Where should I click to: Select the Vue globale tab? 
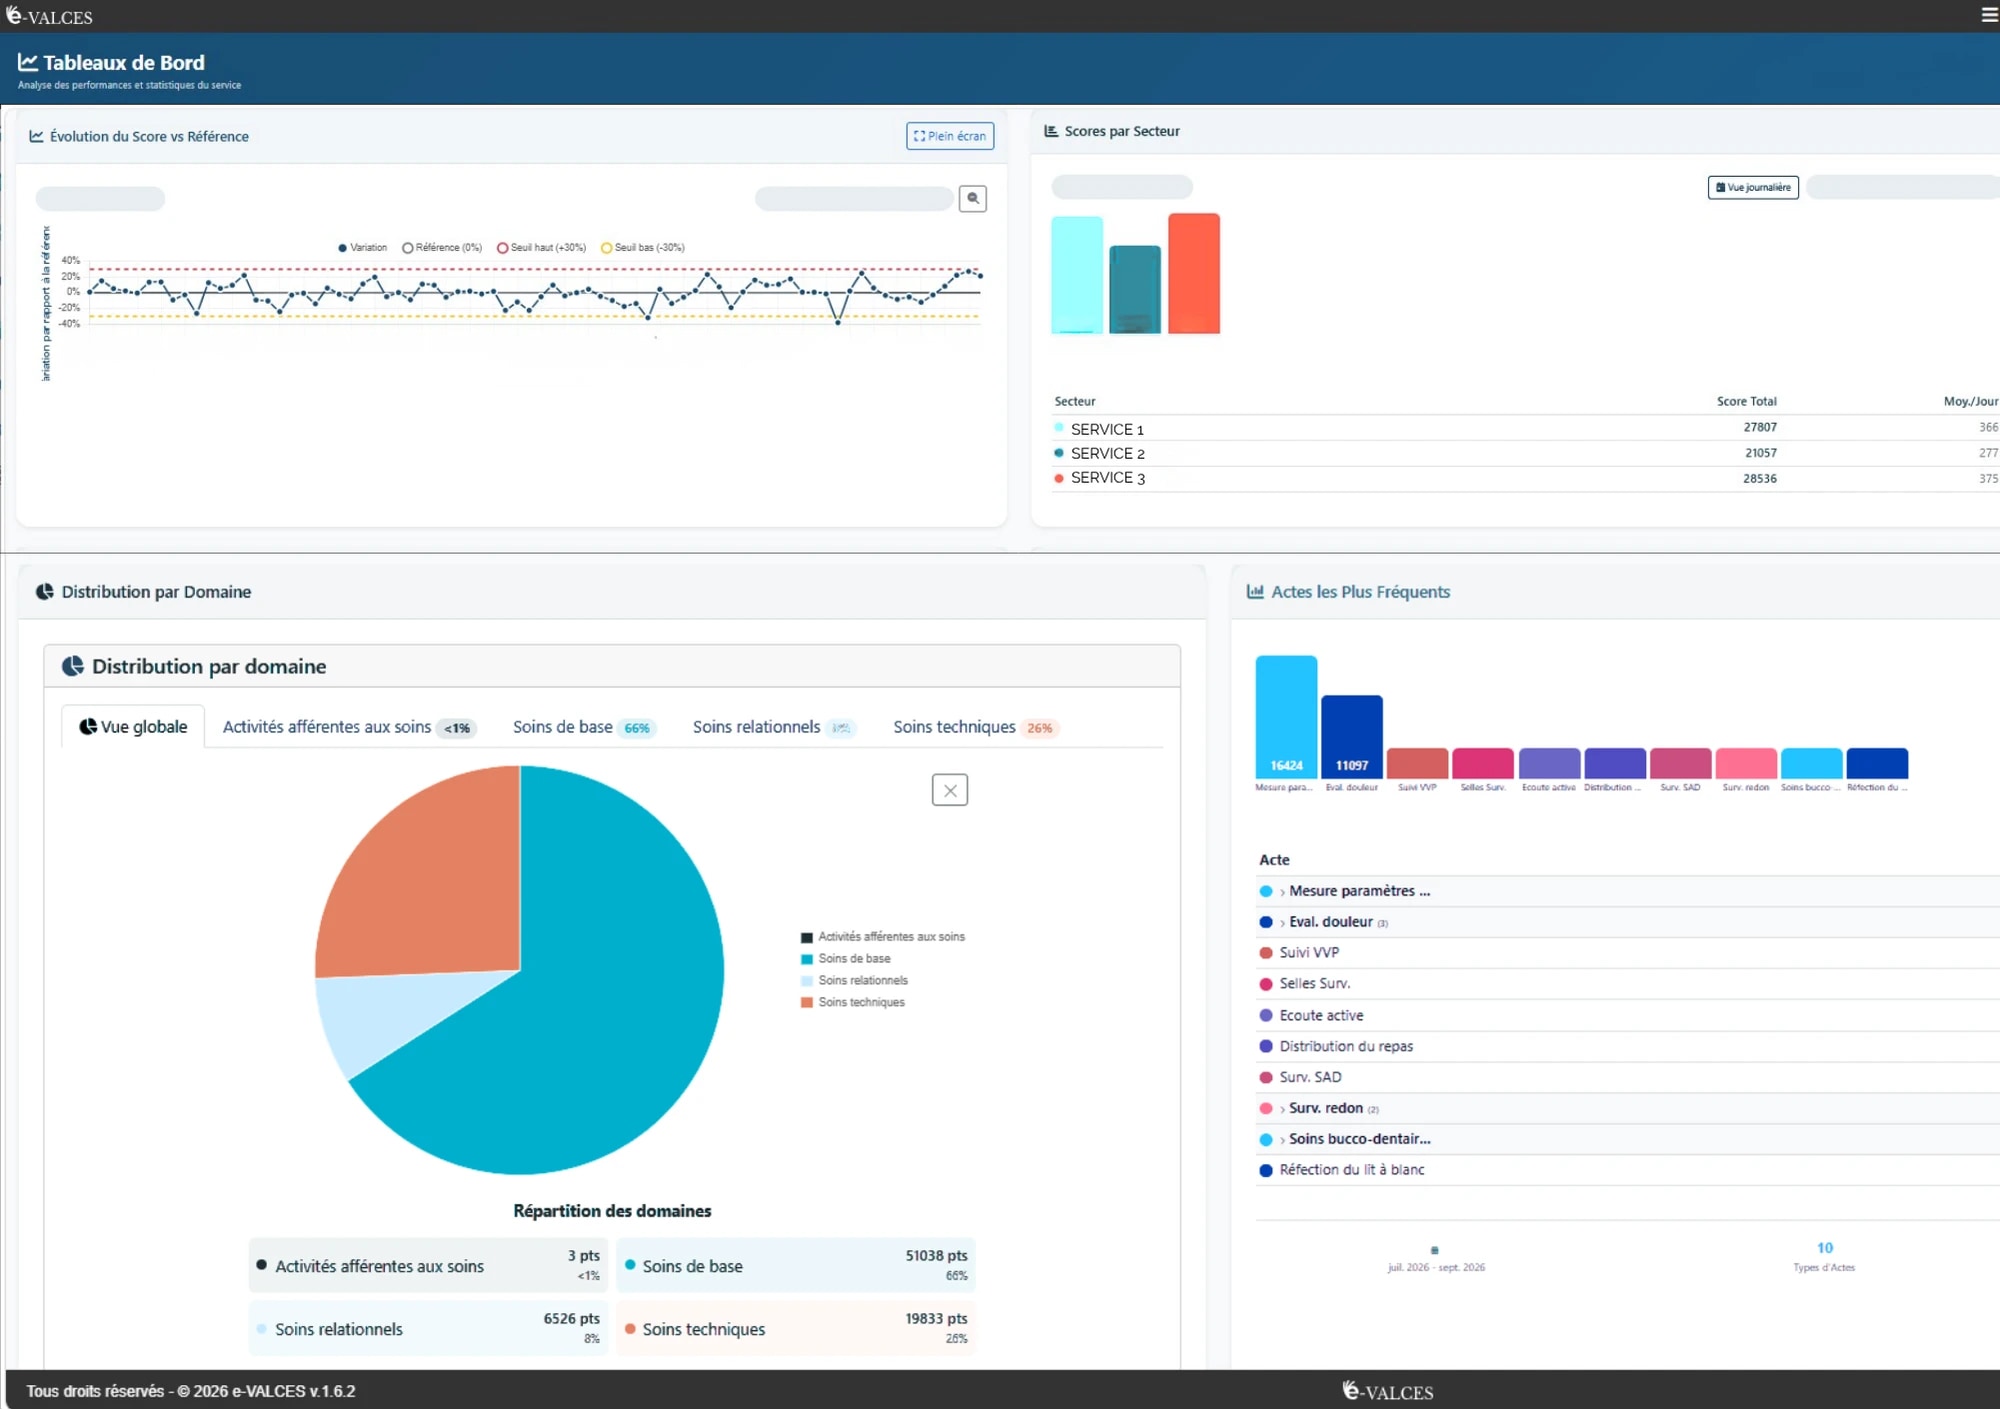click(133, 727)
